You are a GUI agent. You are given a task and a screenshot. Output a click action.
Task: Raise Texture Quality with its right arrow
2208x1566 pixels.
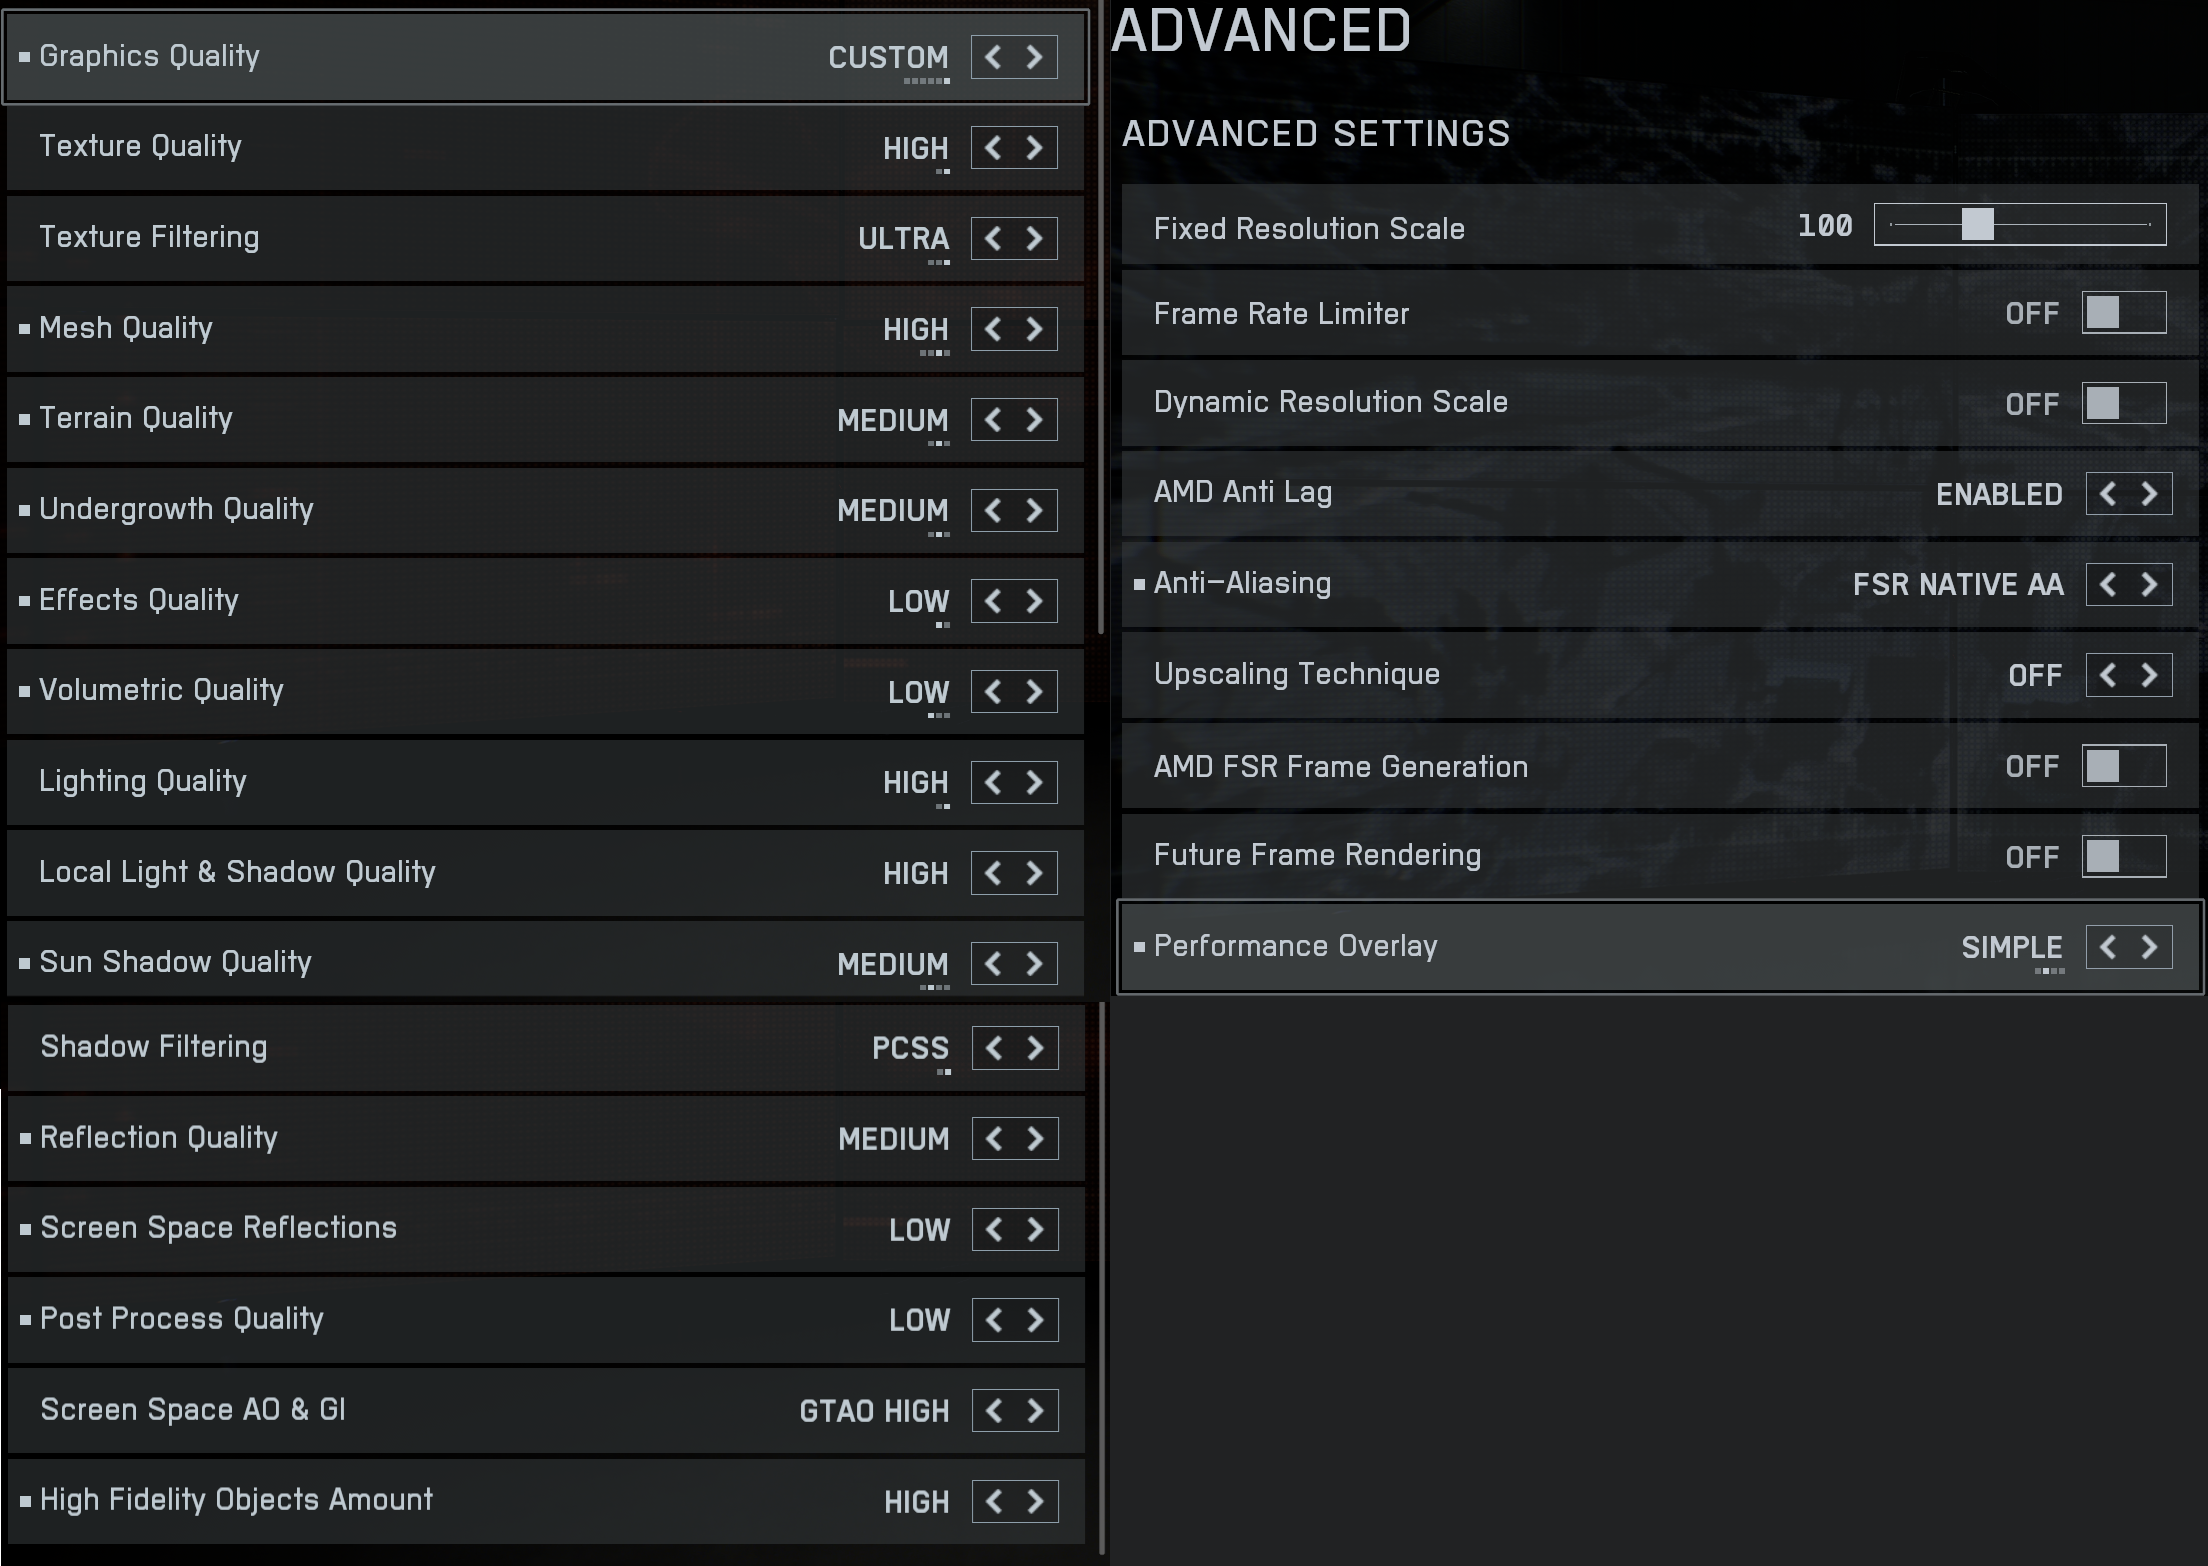(x=1035, y=148)
